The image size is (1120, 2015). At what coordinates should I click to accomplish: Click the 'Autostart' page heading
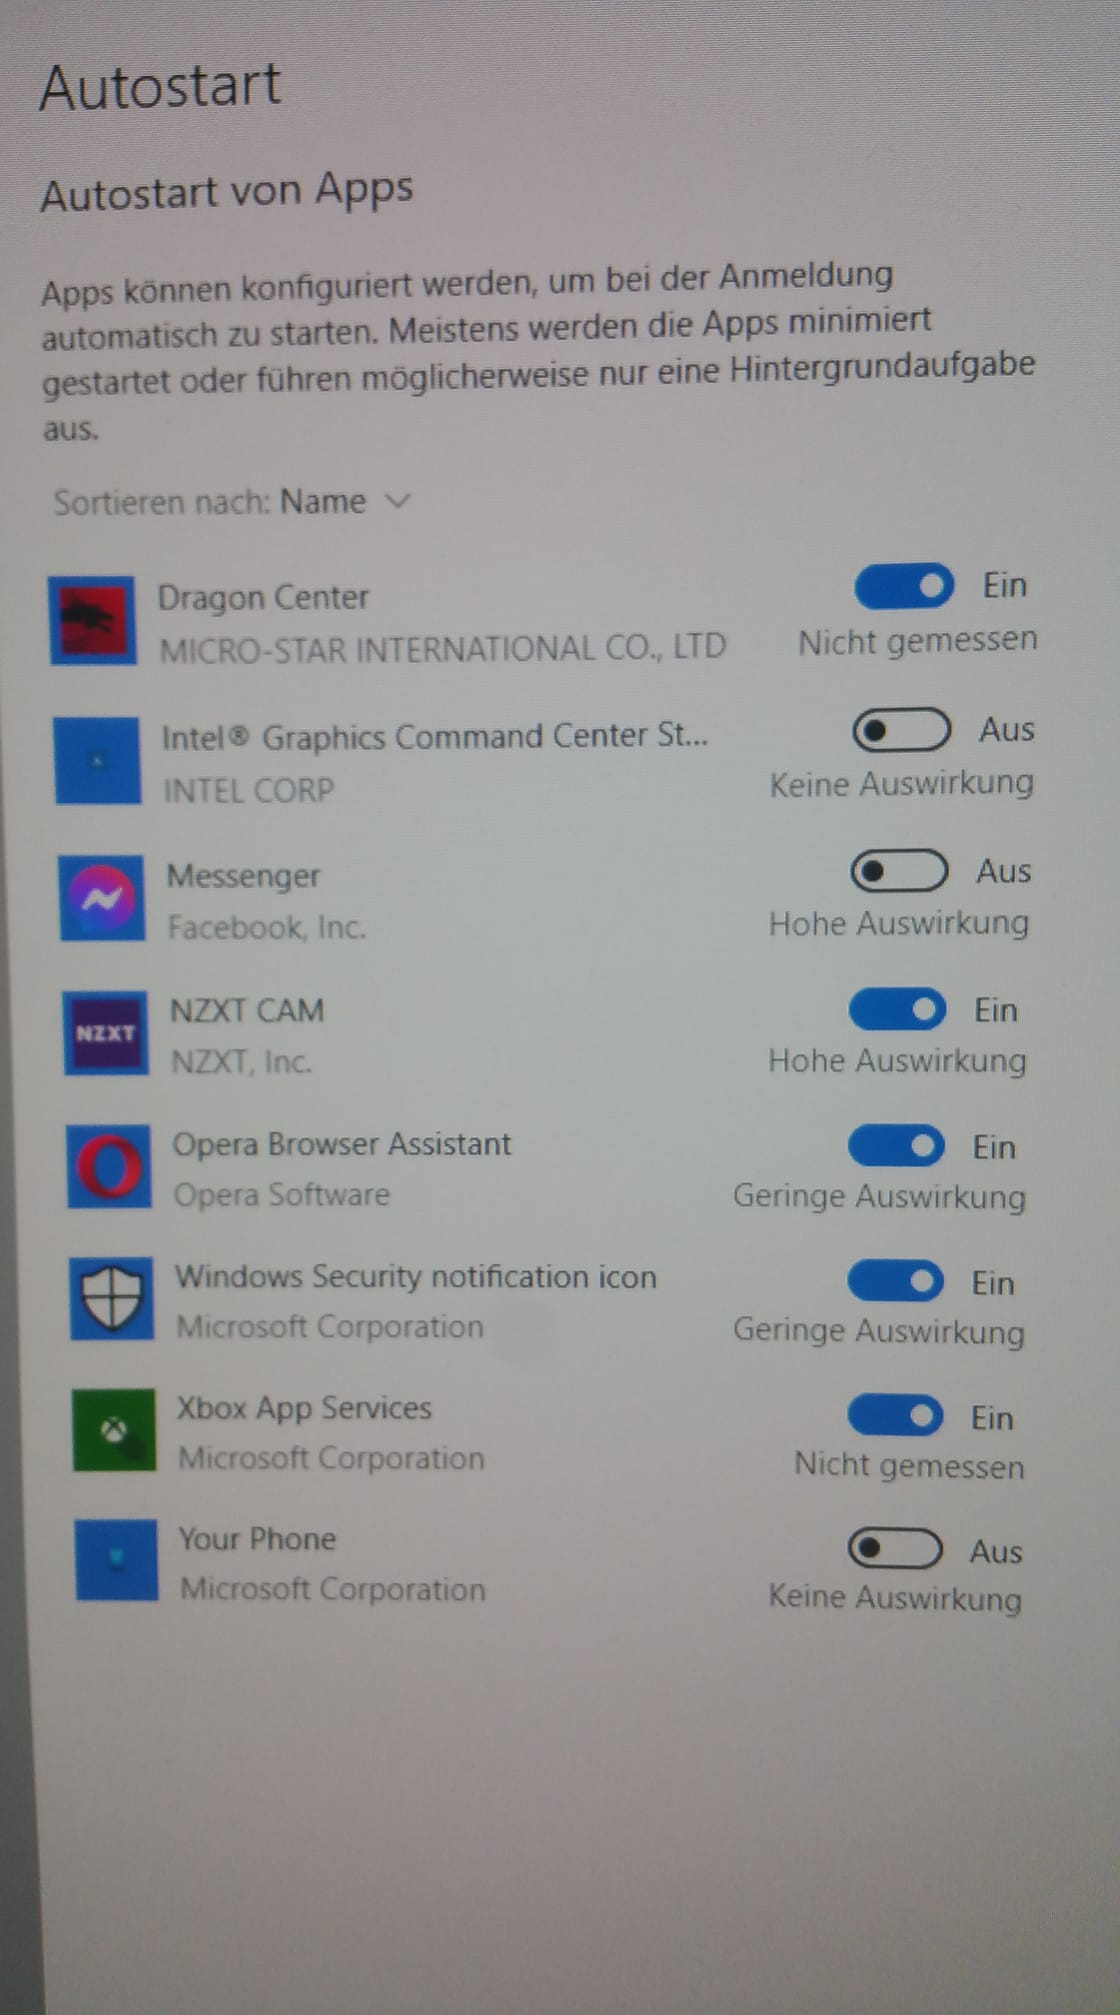coord(160,85)
